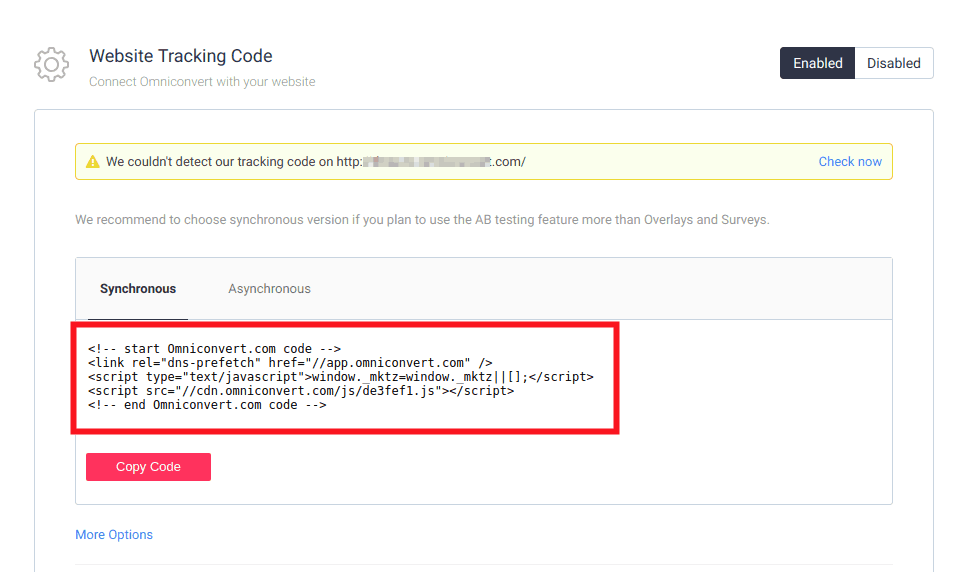Click the yellow warning triangle icon
This screenshot has height=572, width=971.
pyautogui.click(x=93, y=162)
